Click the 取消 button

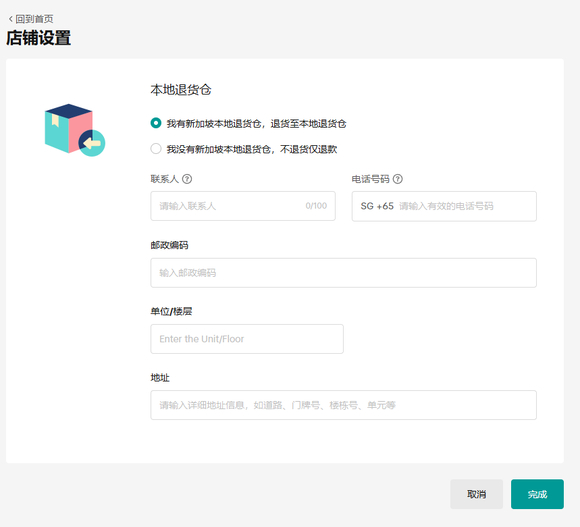476,494
